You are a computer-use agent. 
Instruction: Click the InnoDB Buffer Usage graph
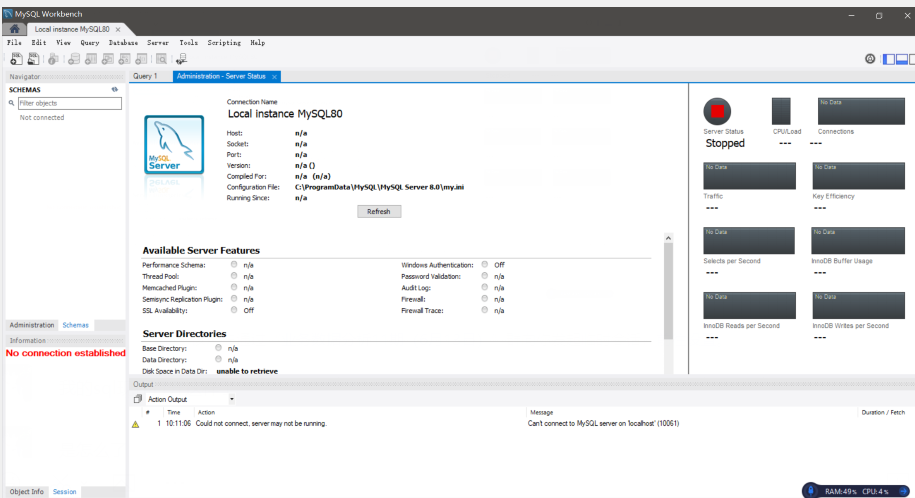(x=858, y=241)
